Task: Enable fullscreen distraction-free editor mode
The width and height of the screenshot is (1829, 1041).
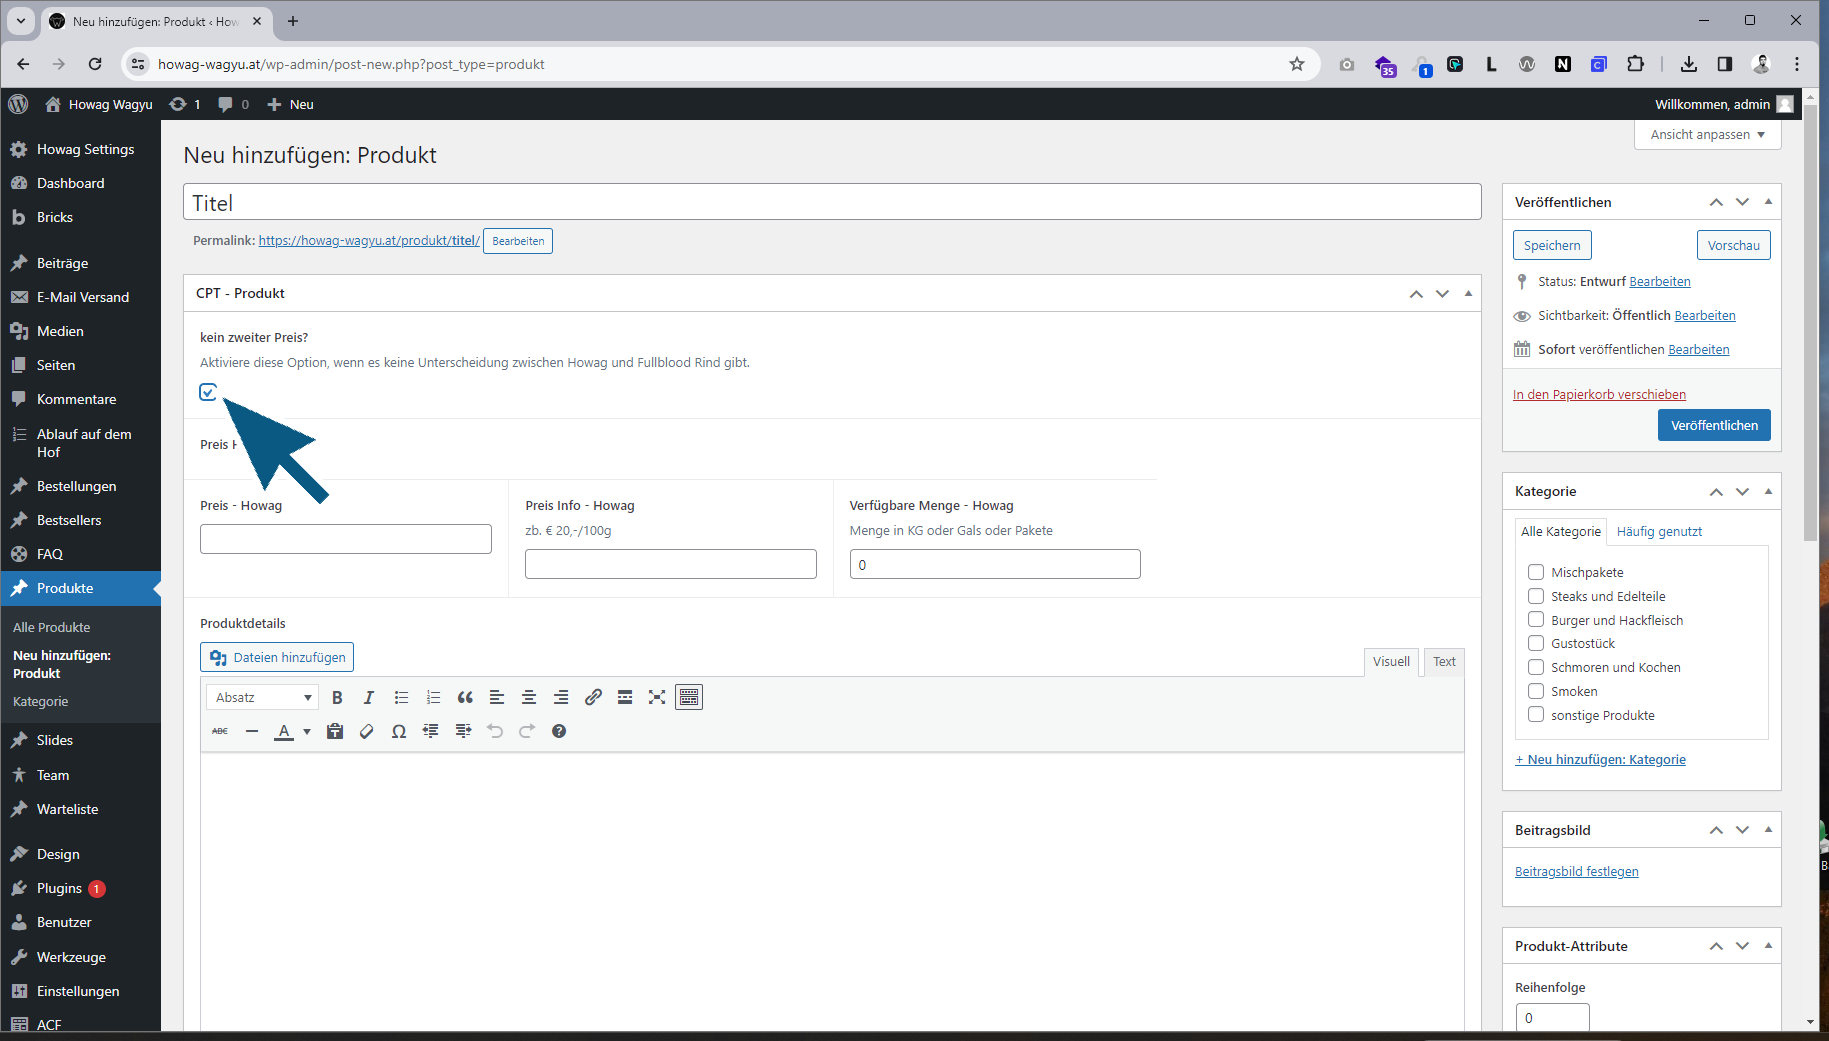Action: tap(657, 697)
